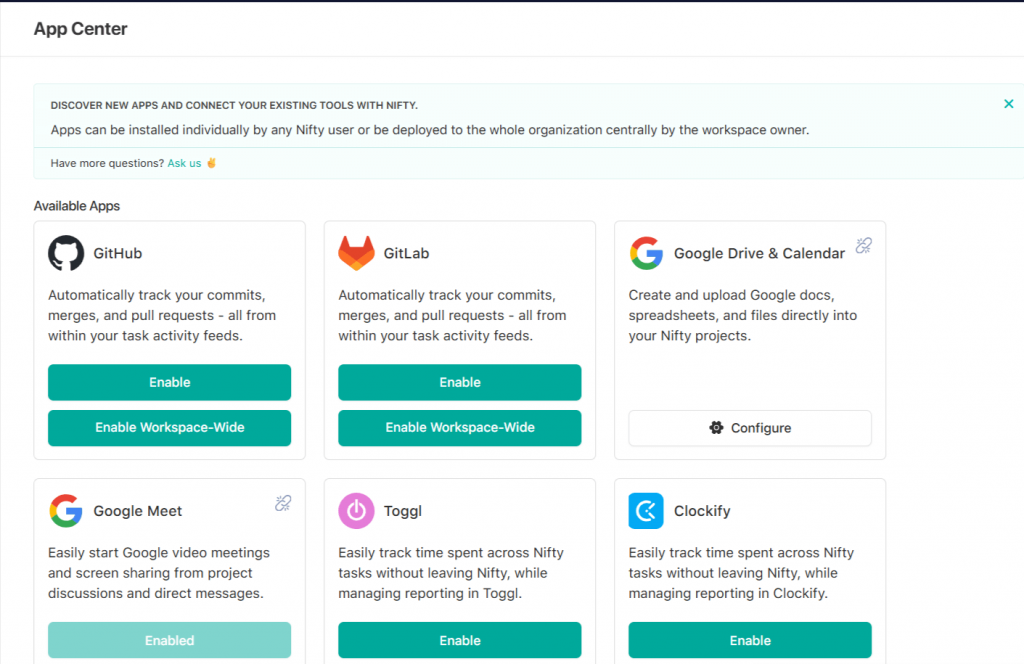Dismiss the discover apps banner
Viewport: 1024px width, 664px height.
pos(1008,104)
